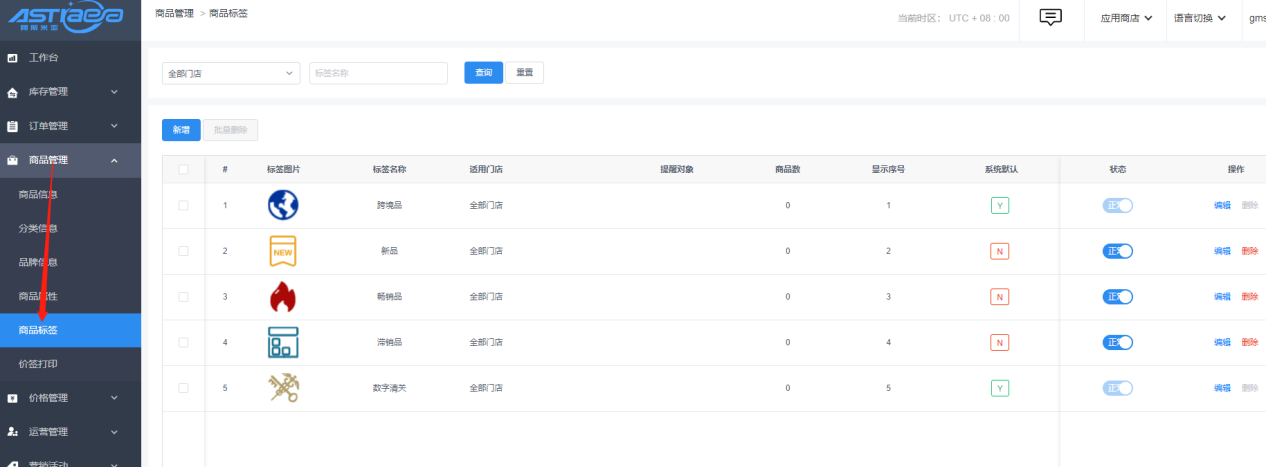This screenshot has height=467, width=1266.
Task: Open 价签打印 in the sidebar menu
Action: pyautogui.click(x=38, y=363)
